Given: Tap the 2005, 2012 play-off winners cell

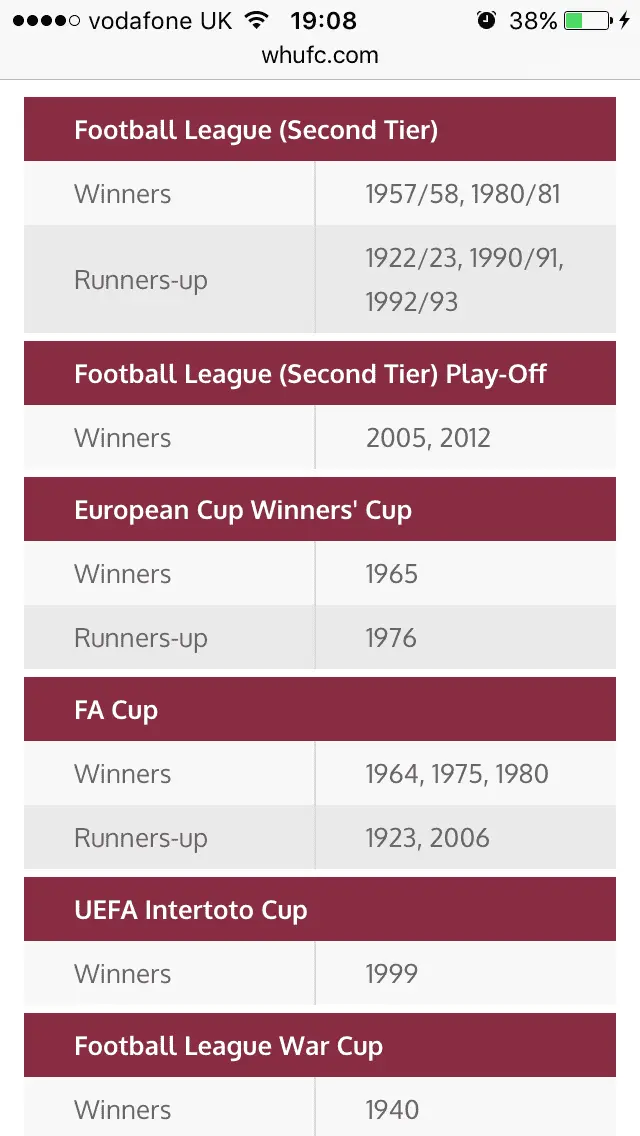Looking at the screenshot, I should (428, 438).
